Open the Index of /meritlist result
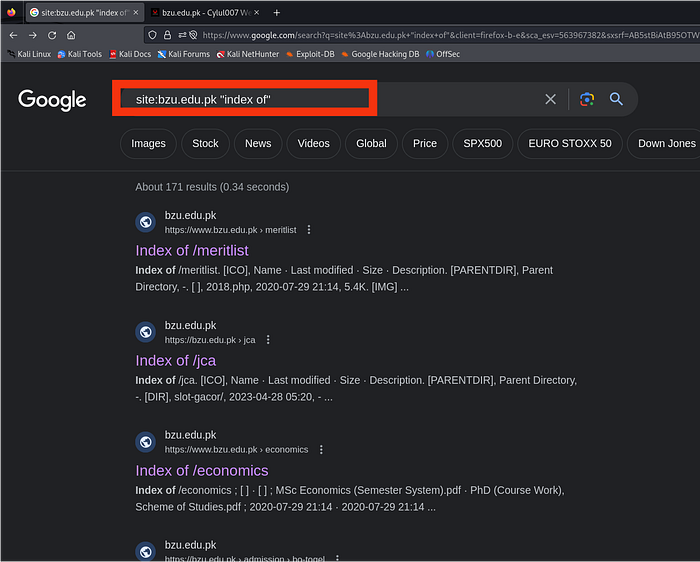 (x=192, y=250)
